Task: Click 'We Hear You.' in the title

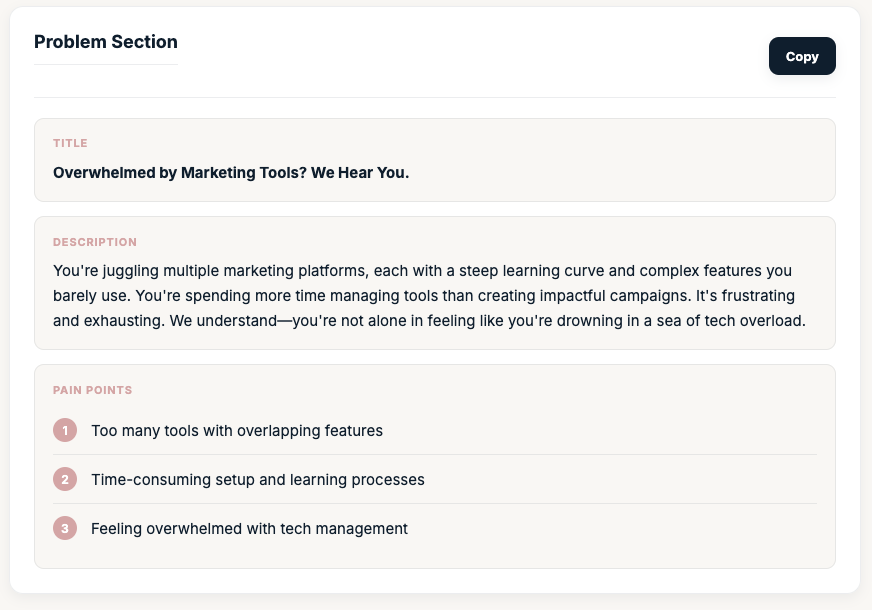Action: tap(360, 173)
